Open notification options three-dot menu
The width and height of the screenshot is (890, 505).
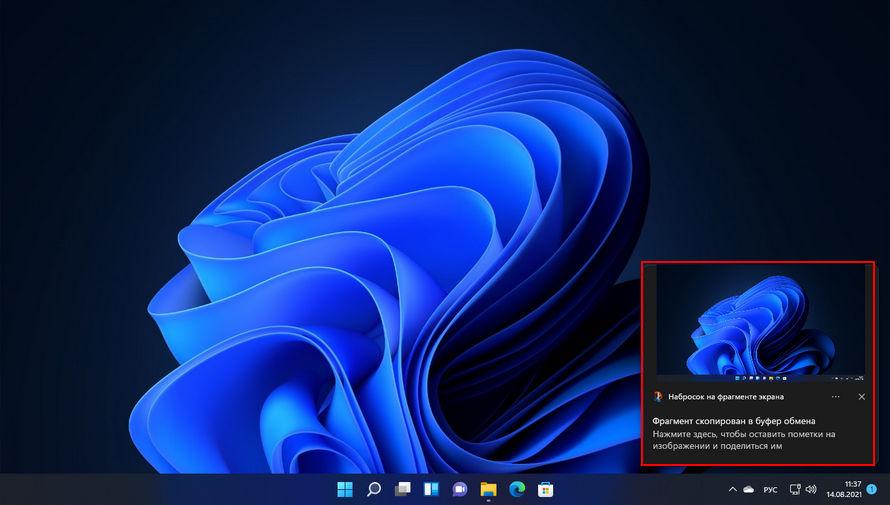[x=836, y=397]
